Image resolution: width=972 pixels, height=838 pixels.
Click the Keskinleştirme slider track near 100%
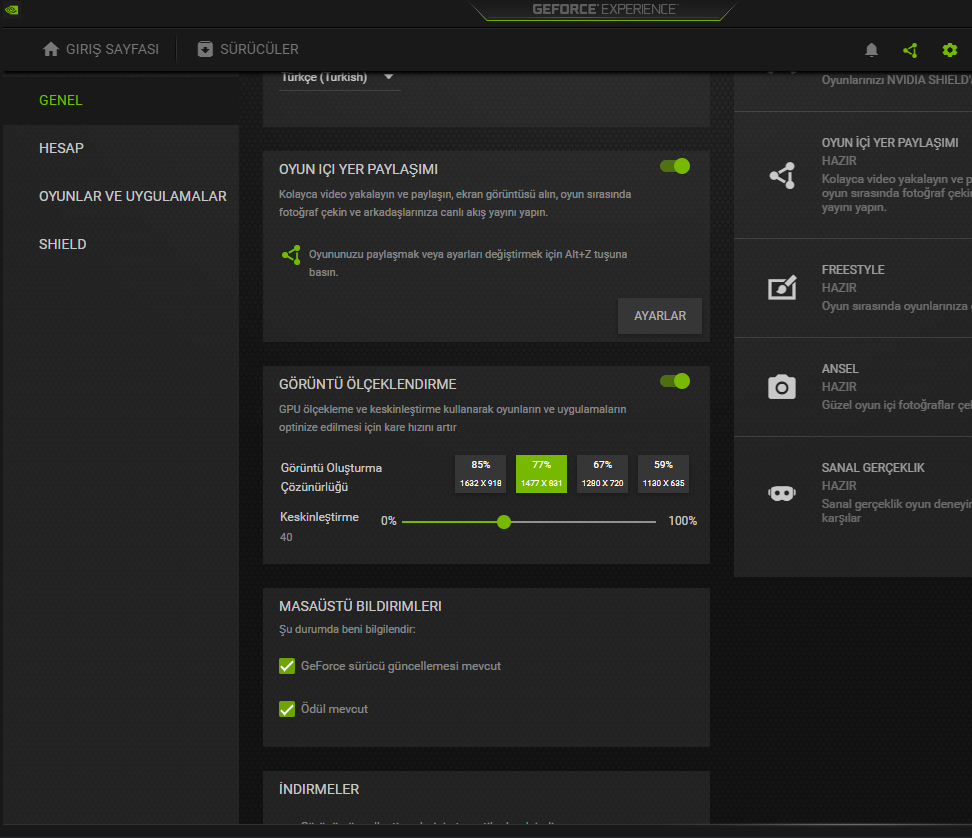click(x=651, y=522)
